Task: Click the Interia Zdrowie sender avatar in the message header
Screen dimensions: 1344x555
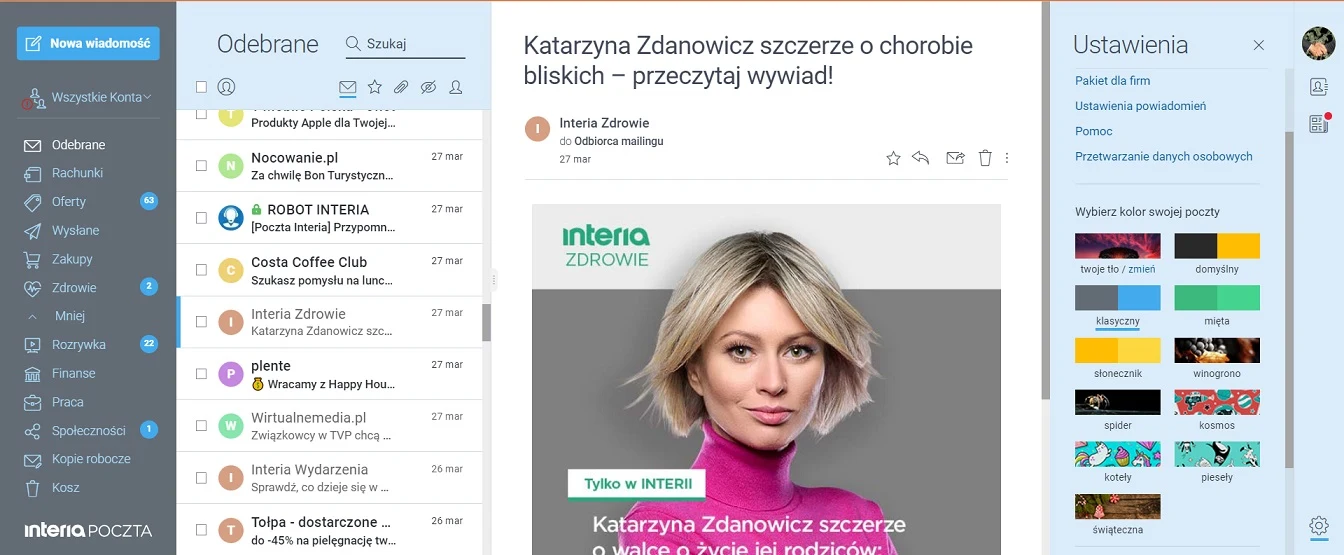Action: coord(538,128)
